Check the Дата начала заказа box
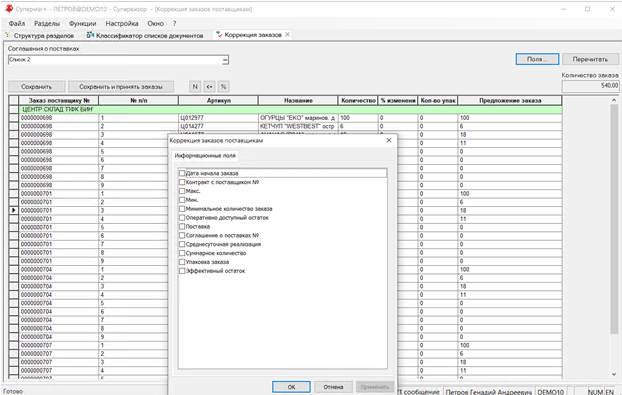 tap(182, 173)
